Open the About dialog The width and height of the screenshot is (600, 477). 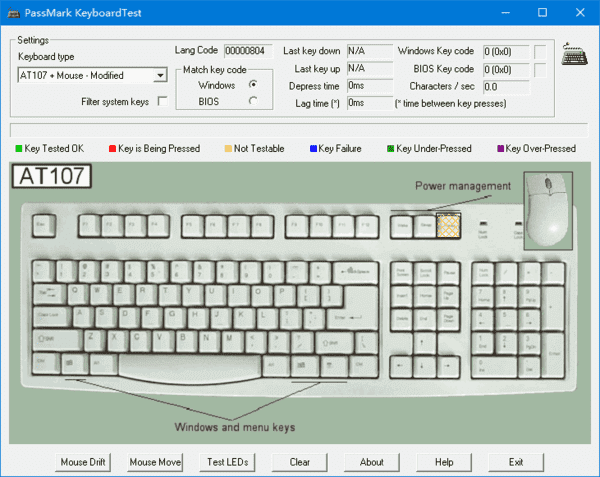click(x=371, y=462)
